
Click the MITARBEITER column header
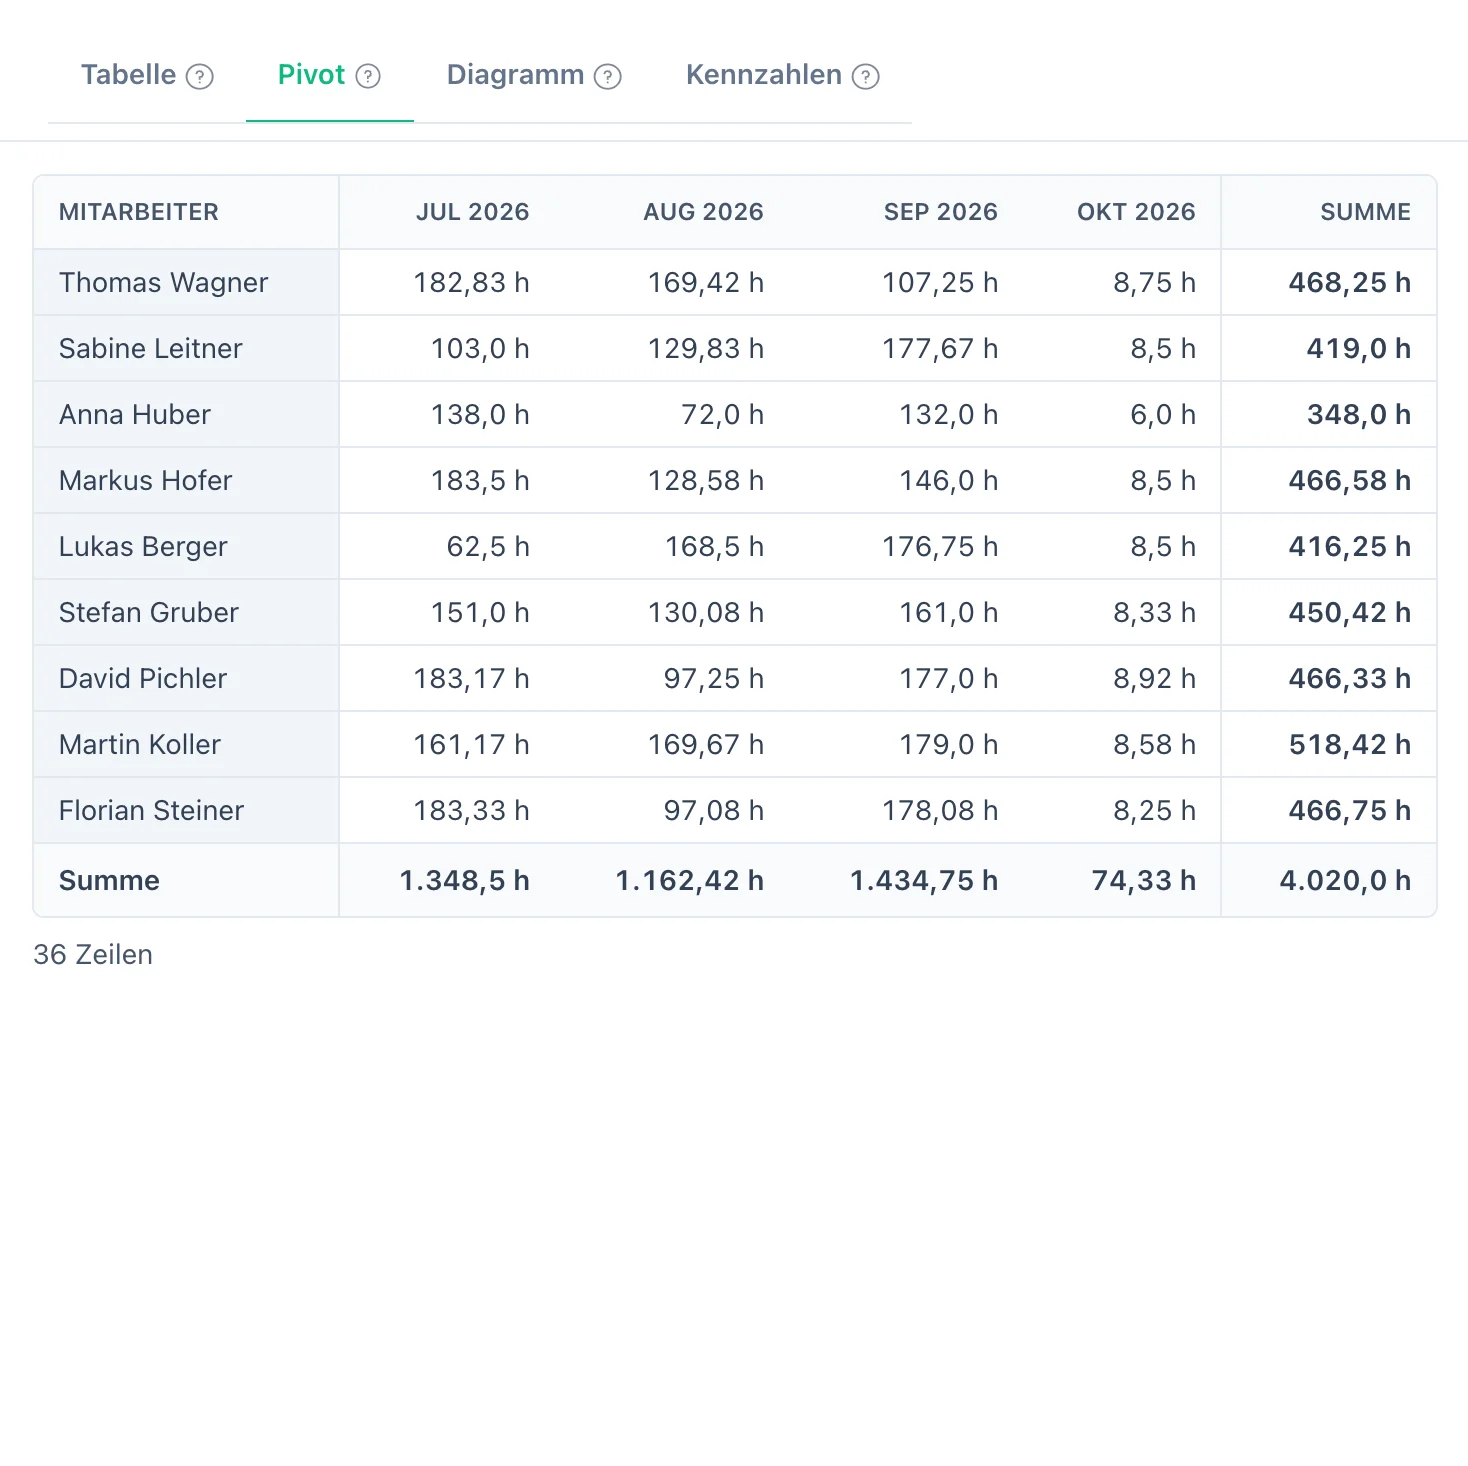[x=139, y=212]
